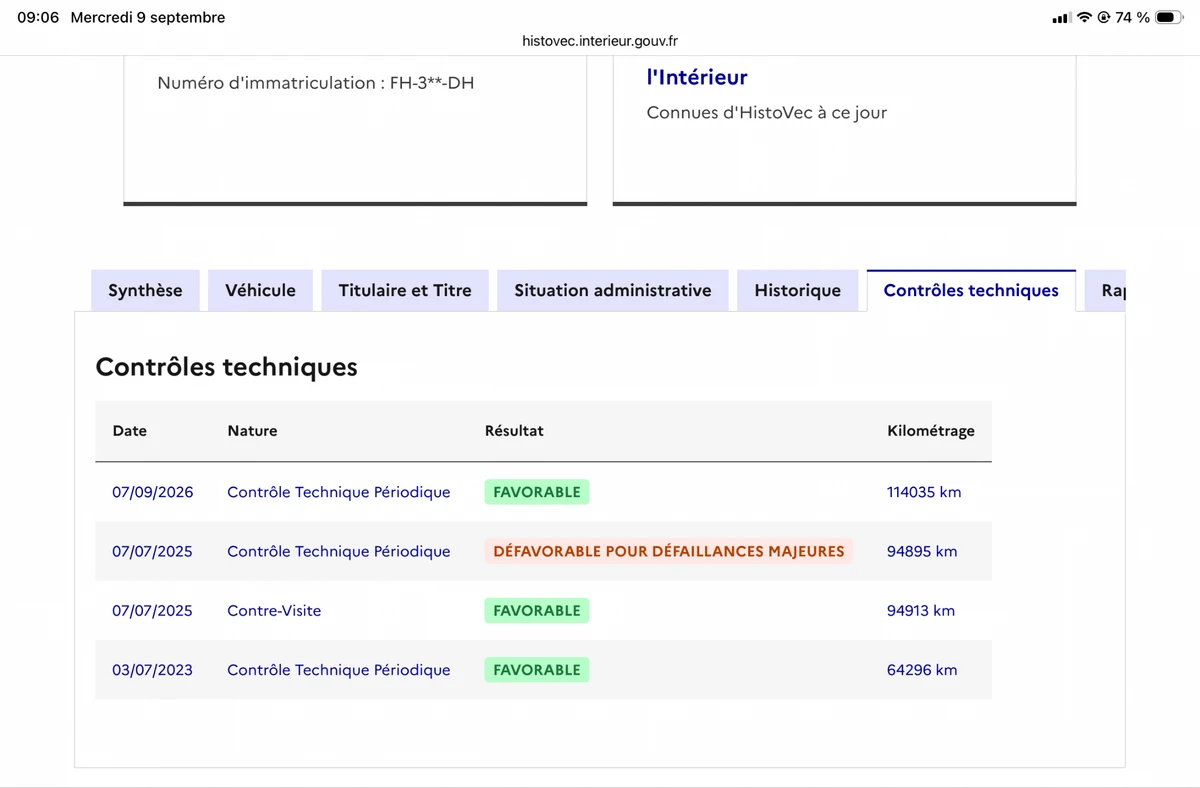
Task: Switch to the Véhicule tab
Action: pyautogui.click(x=260, y=290)
